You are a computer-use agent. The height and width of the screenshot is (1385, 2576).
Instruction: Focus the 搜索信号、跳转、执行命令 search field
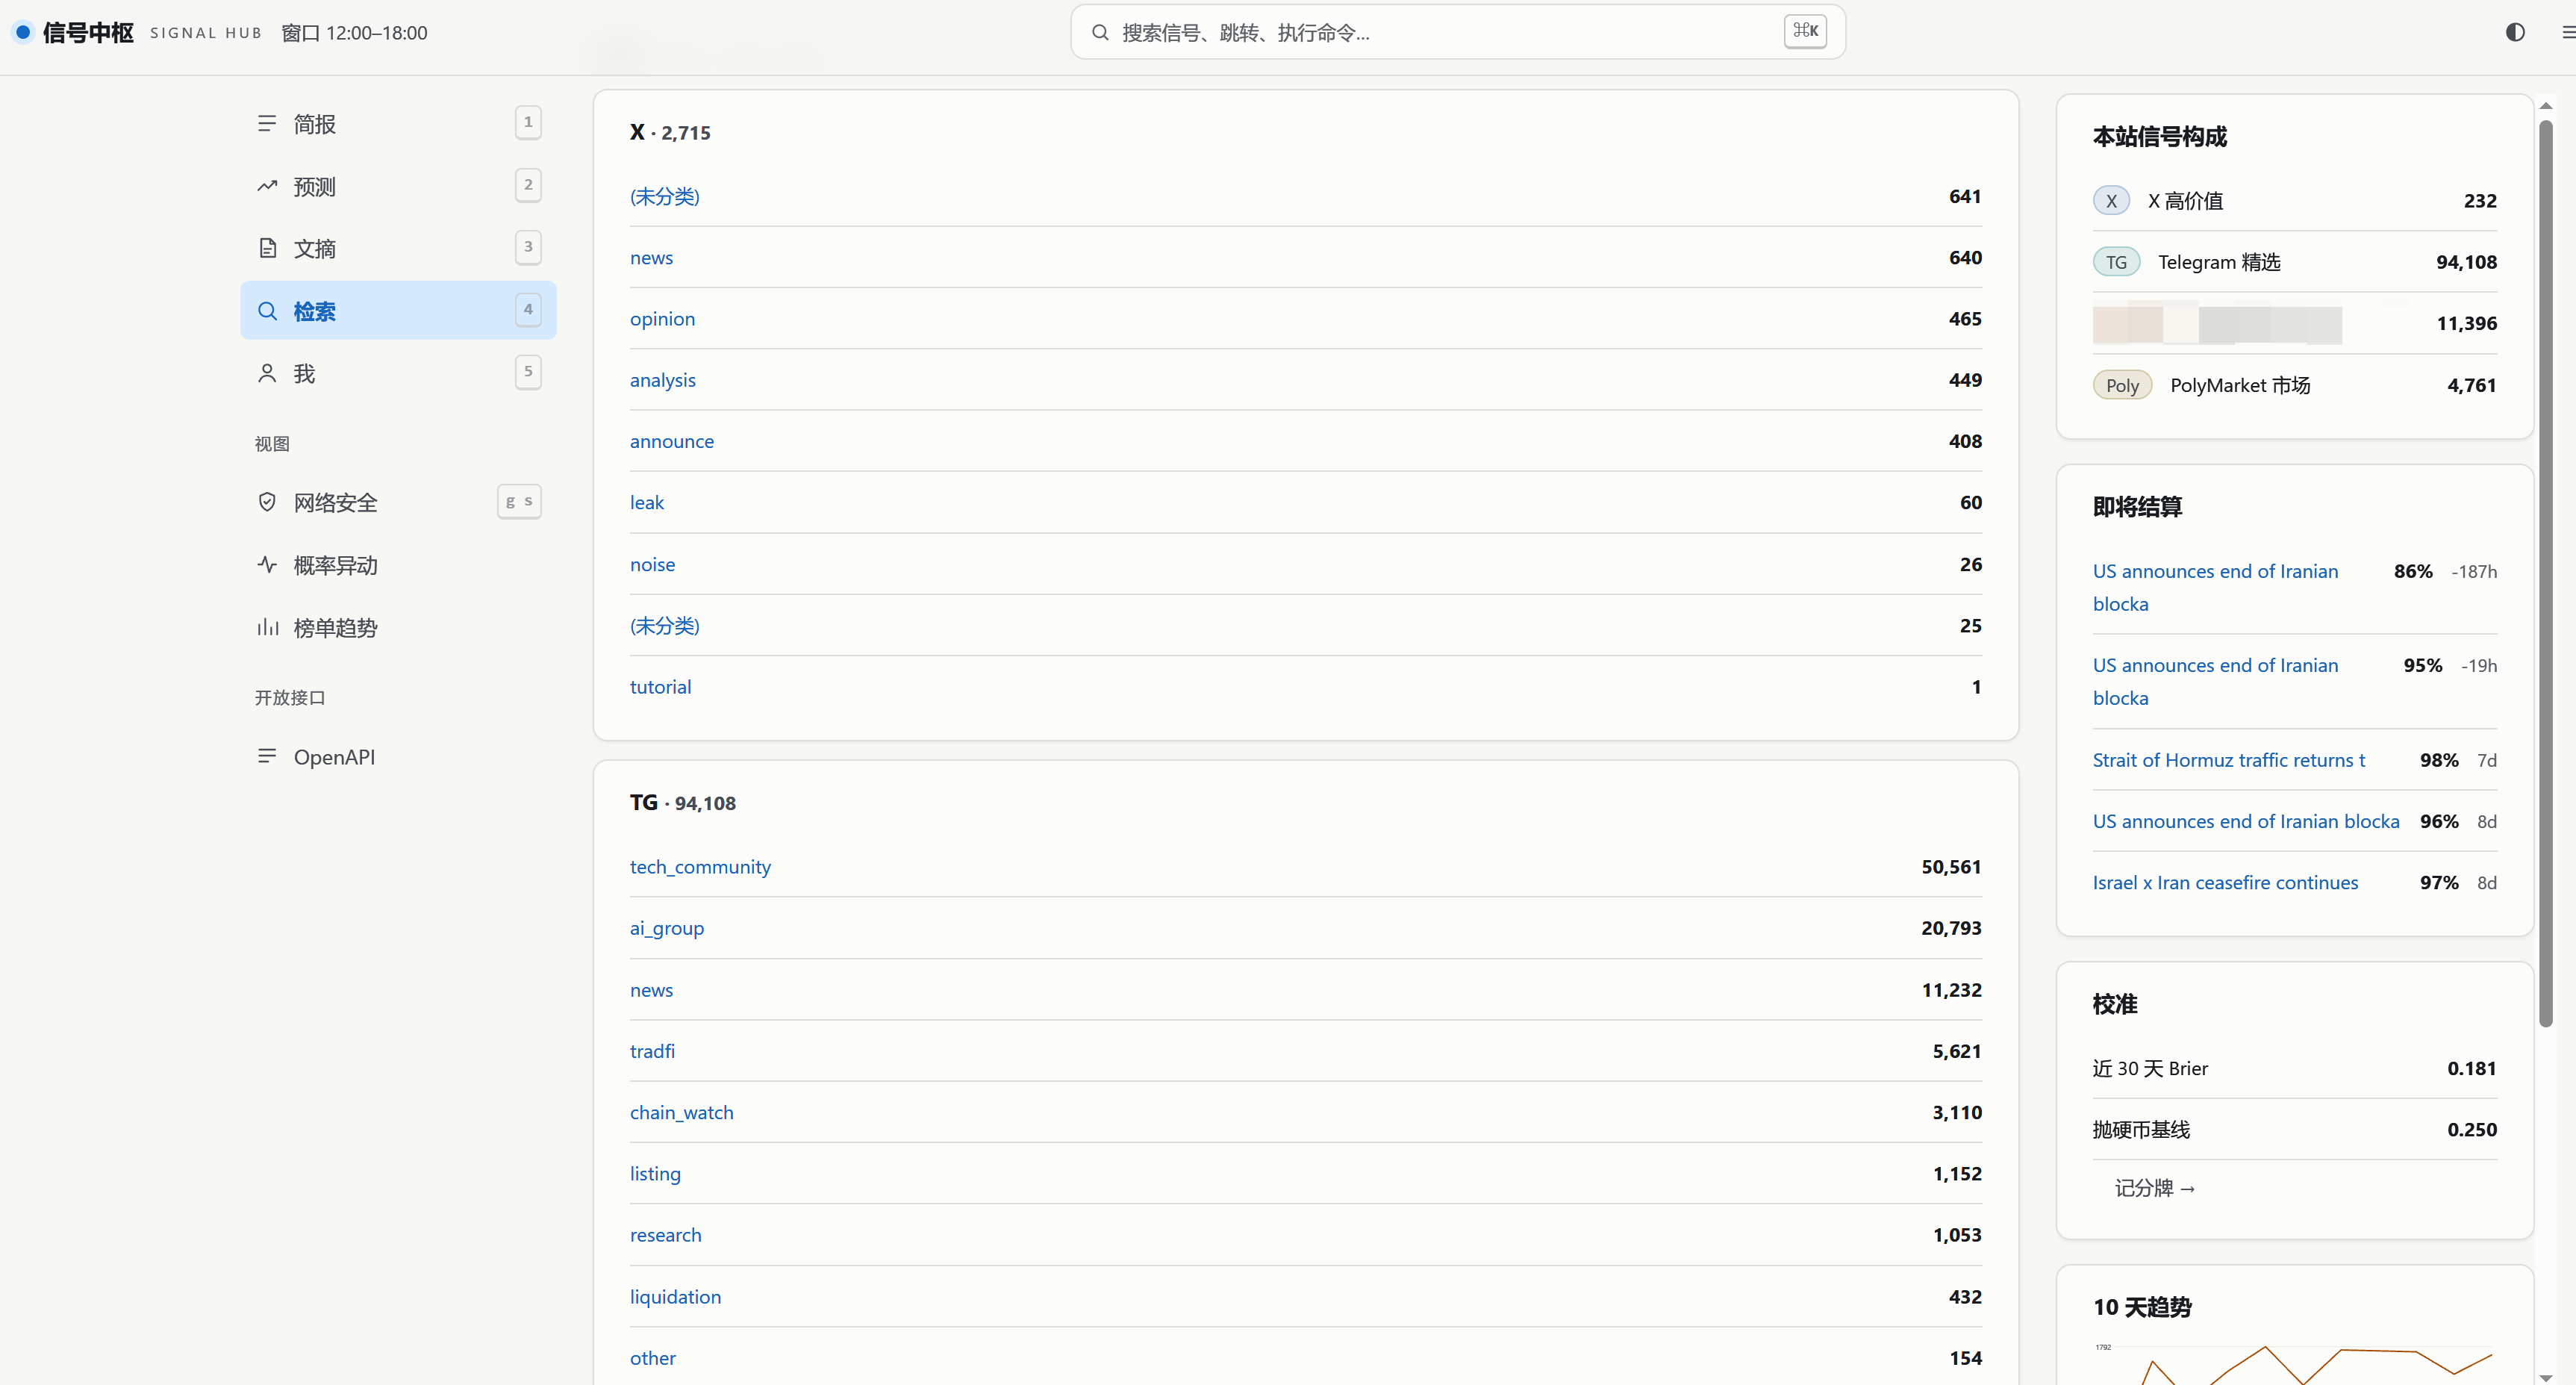(1457, 32)
